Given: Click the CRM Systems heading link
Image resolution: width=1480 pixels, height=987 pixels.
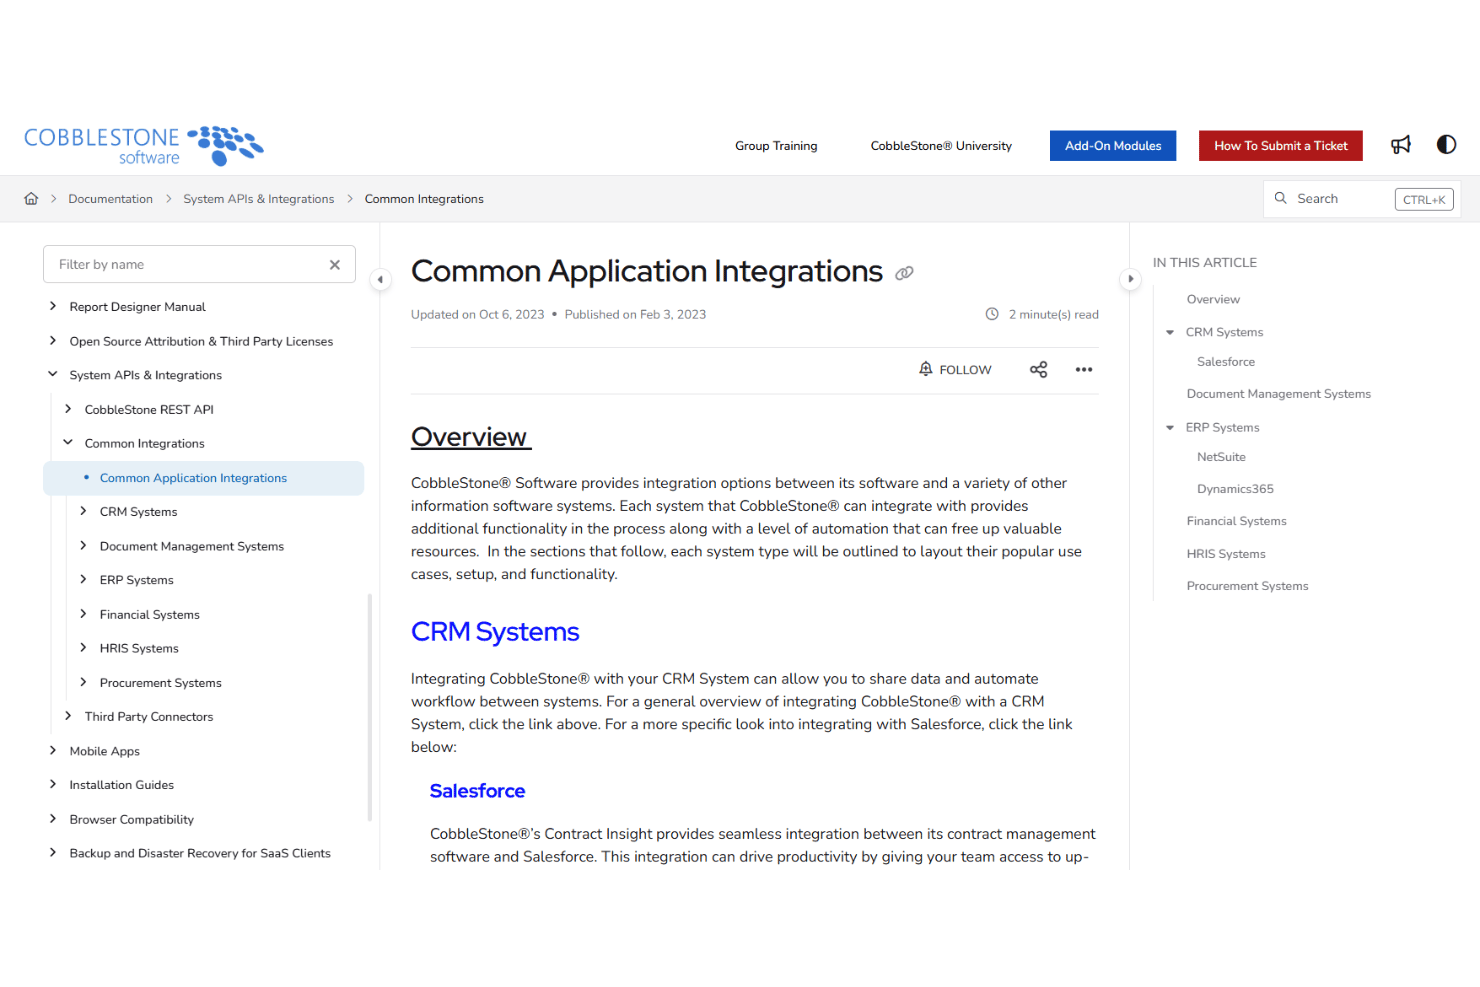Looking at the screenshot, I should pos(495,632).
